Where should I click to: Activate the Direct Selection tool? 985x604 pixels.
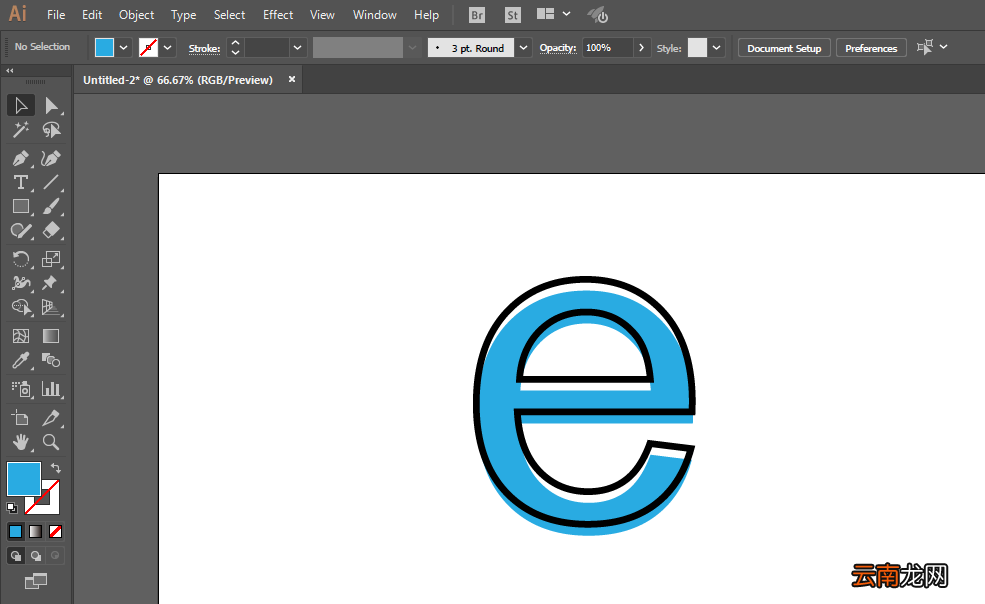point(51,106)
